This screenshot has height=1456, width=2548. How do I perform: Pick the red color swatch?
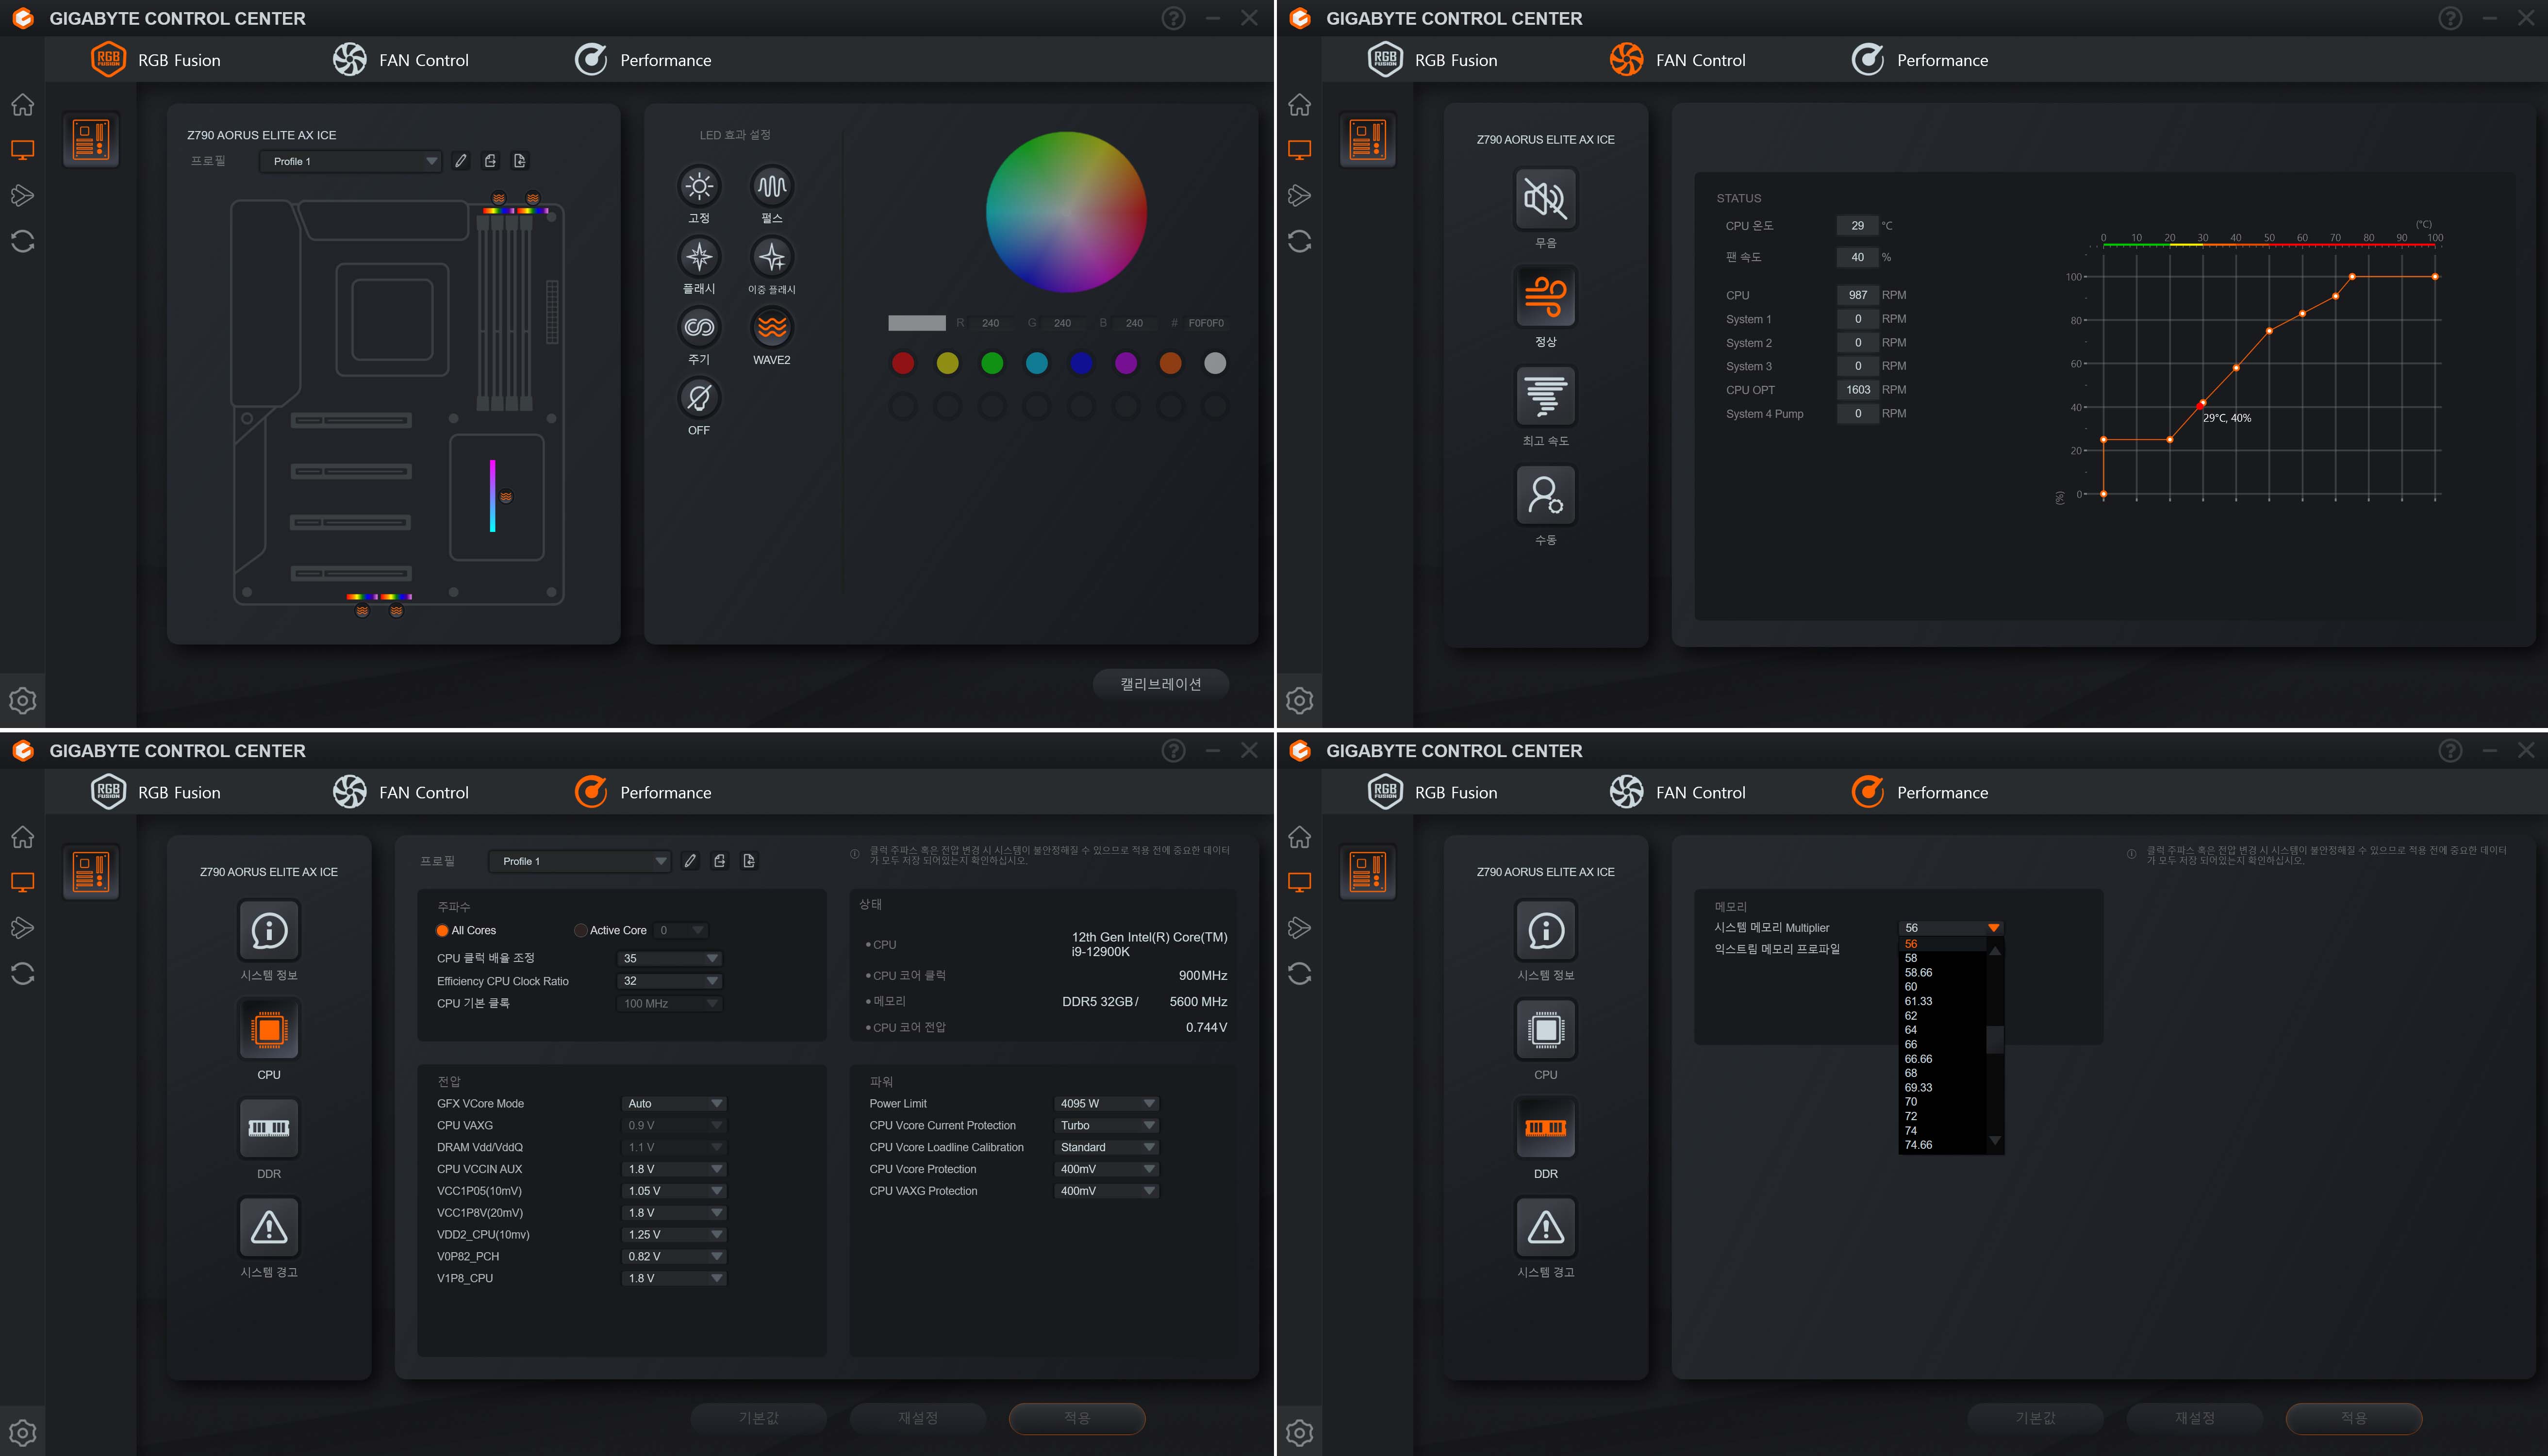(902, 363)
